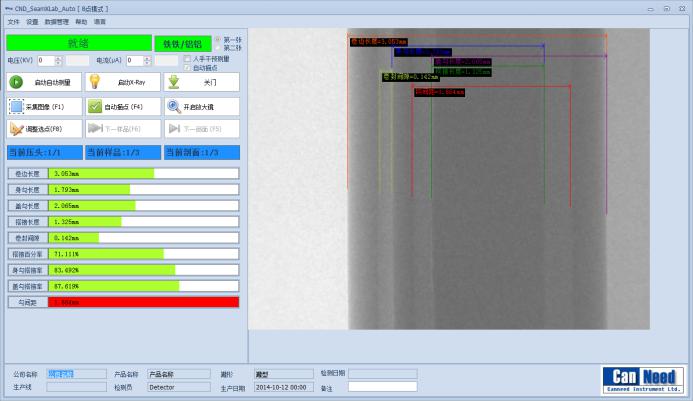Click the green down-arrow 关门 icon

(173, 83)
